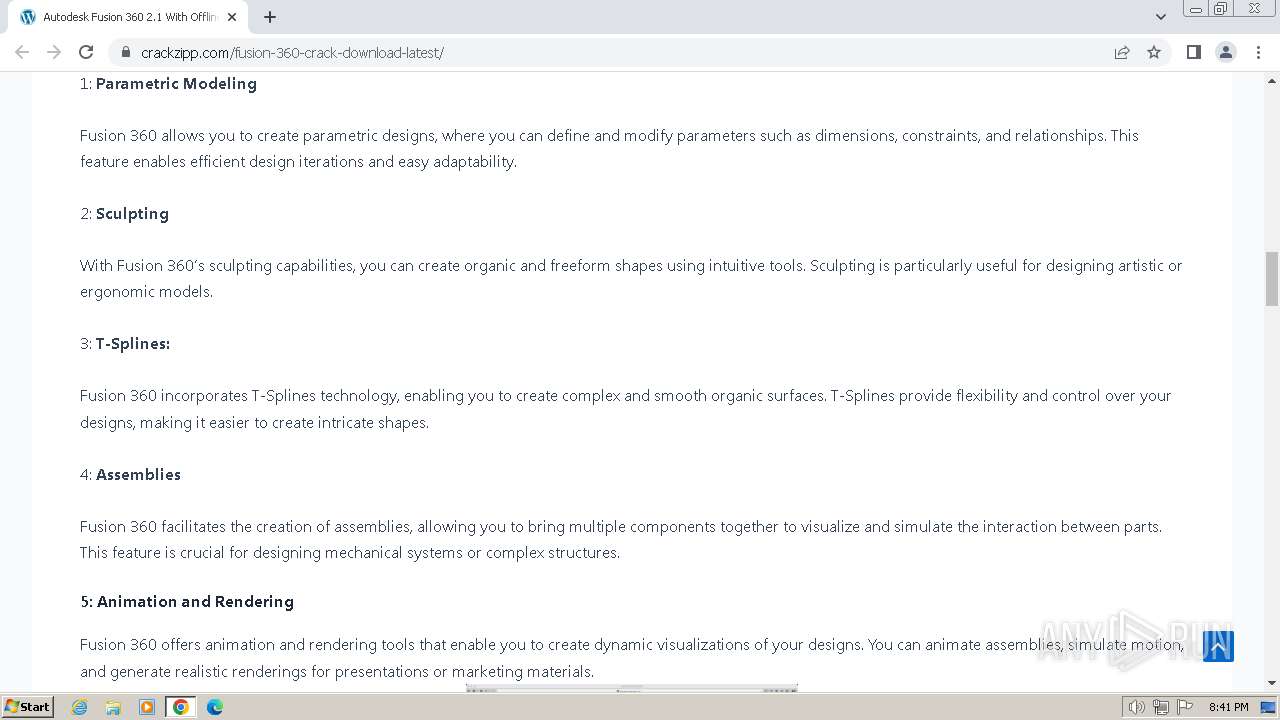Click the scrollbar down arrow
Image resolution: width=1280 pixels, height=720 pixels.
pyautogui.click(x=1272, y=683)
